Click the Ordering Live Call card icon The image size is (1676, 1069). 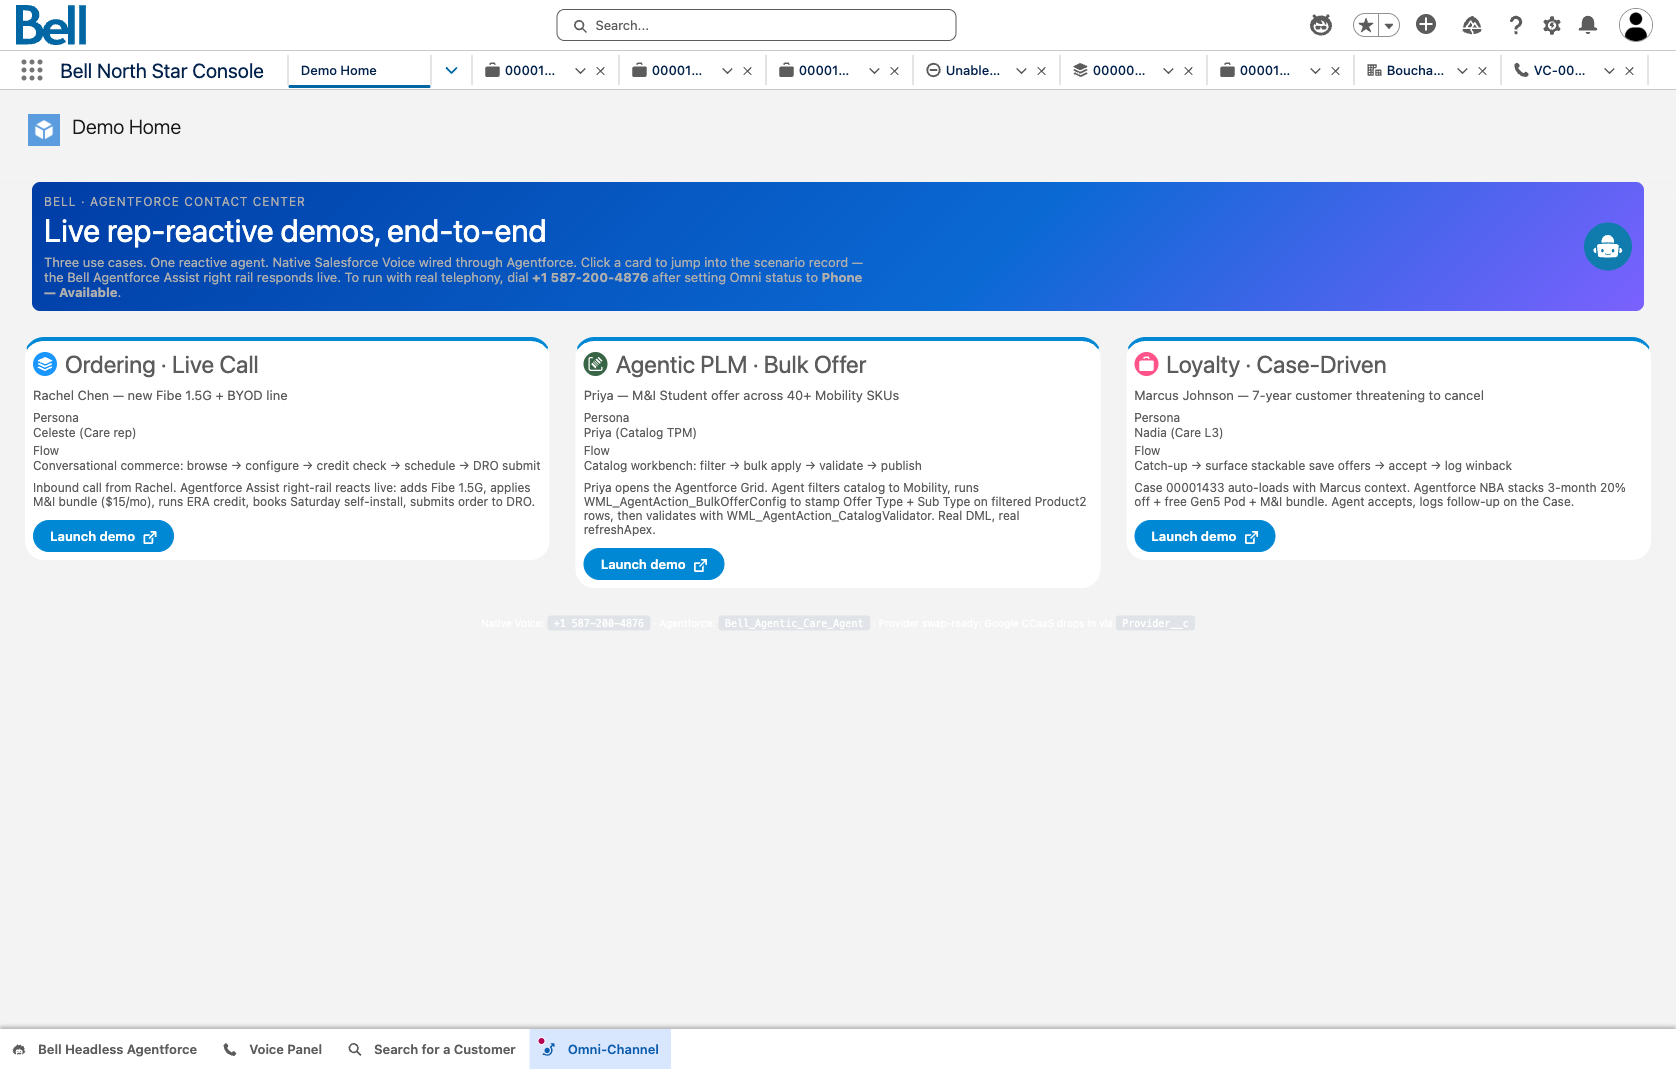coord(45,364)
